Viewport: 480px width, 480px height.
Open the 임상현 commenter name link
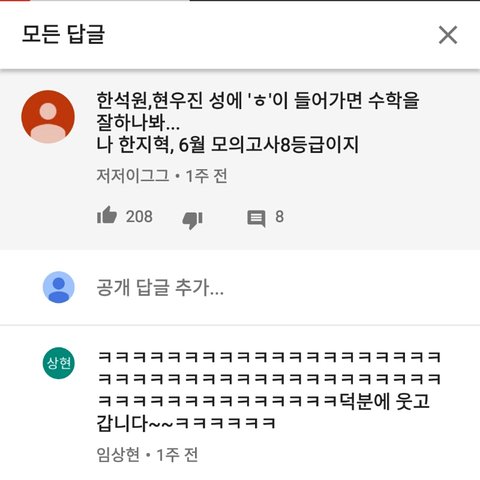(x=118, y=455)
